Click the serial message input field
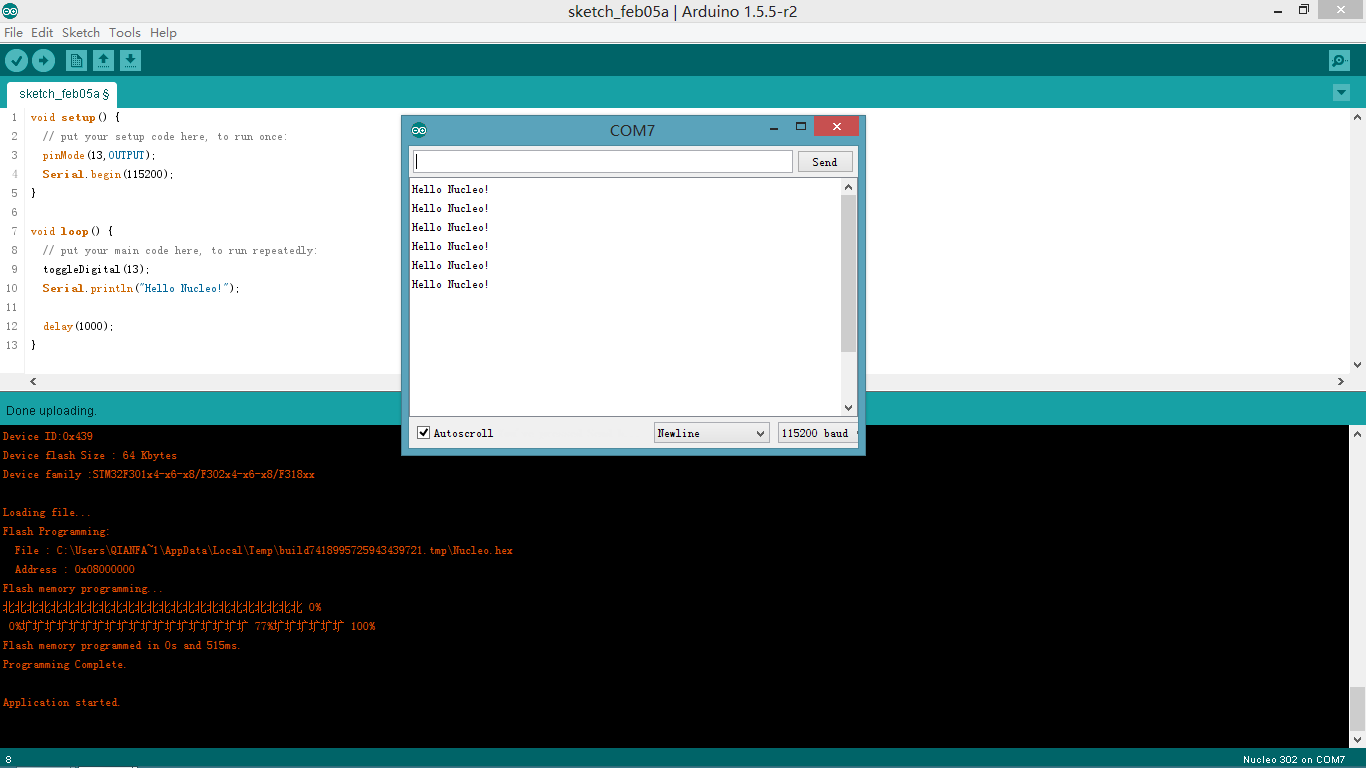 (x=602, y=162)
